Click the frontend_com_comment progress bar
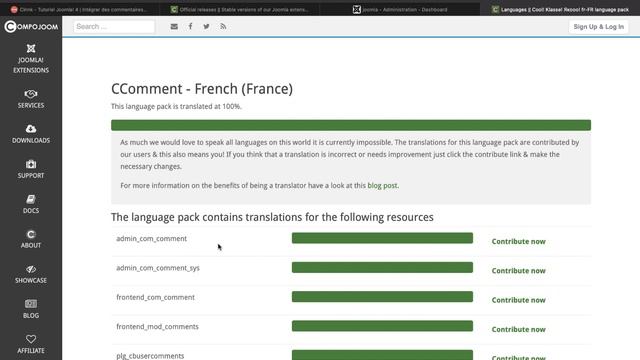Image resolution: width=640 pixels, height=360 pixels. 382,297
